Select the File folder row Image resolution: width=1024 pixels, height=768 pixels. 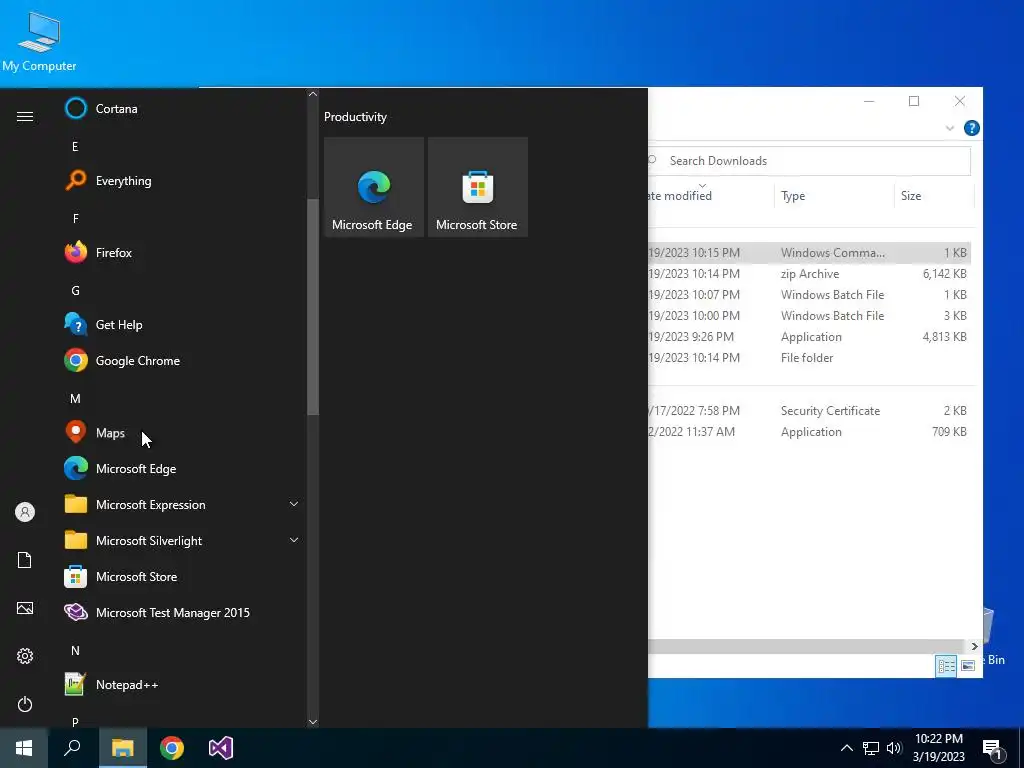click(x=809, y=358)
